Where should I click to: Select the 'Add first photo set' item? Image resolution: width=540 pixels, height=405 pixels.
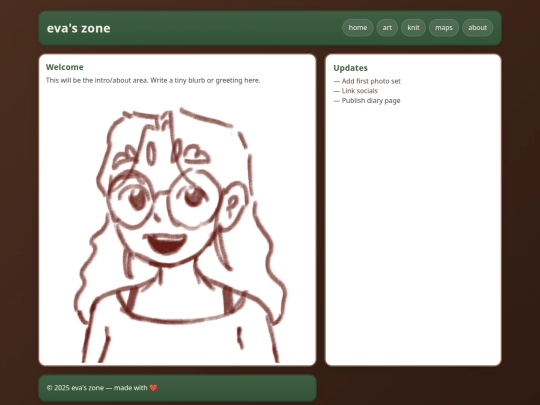(367, 81)
